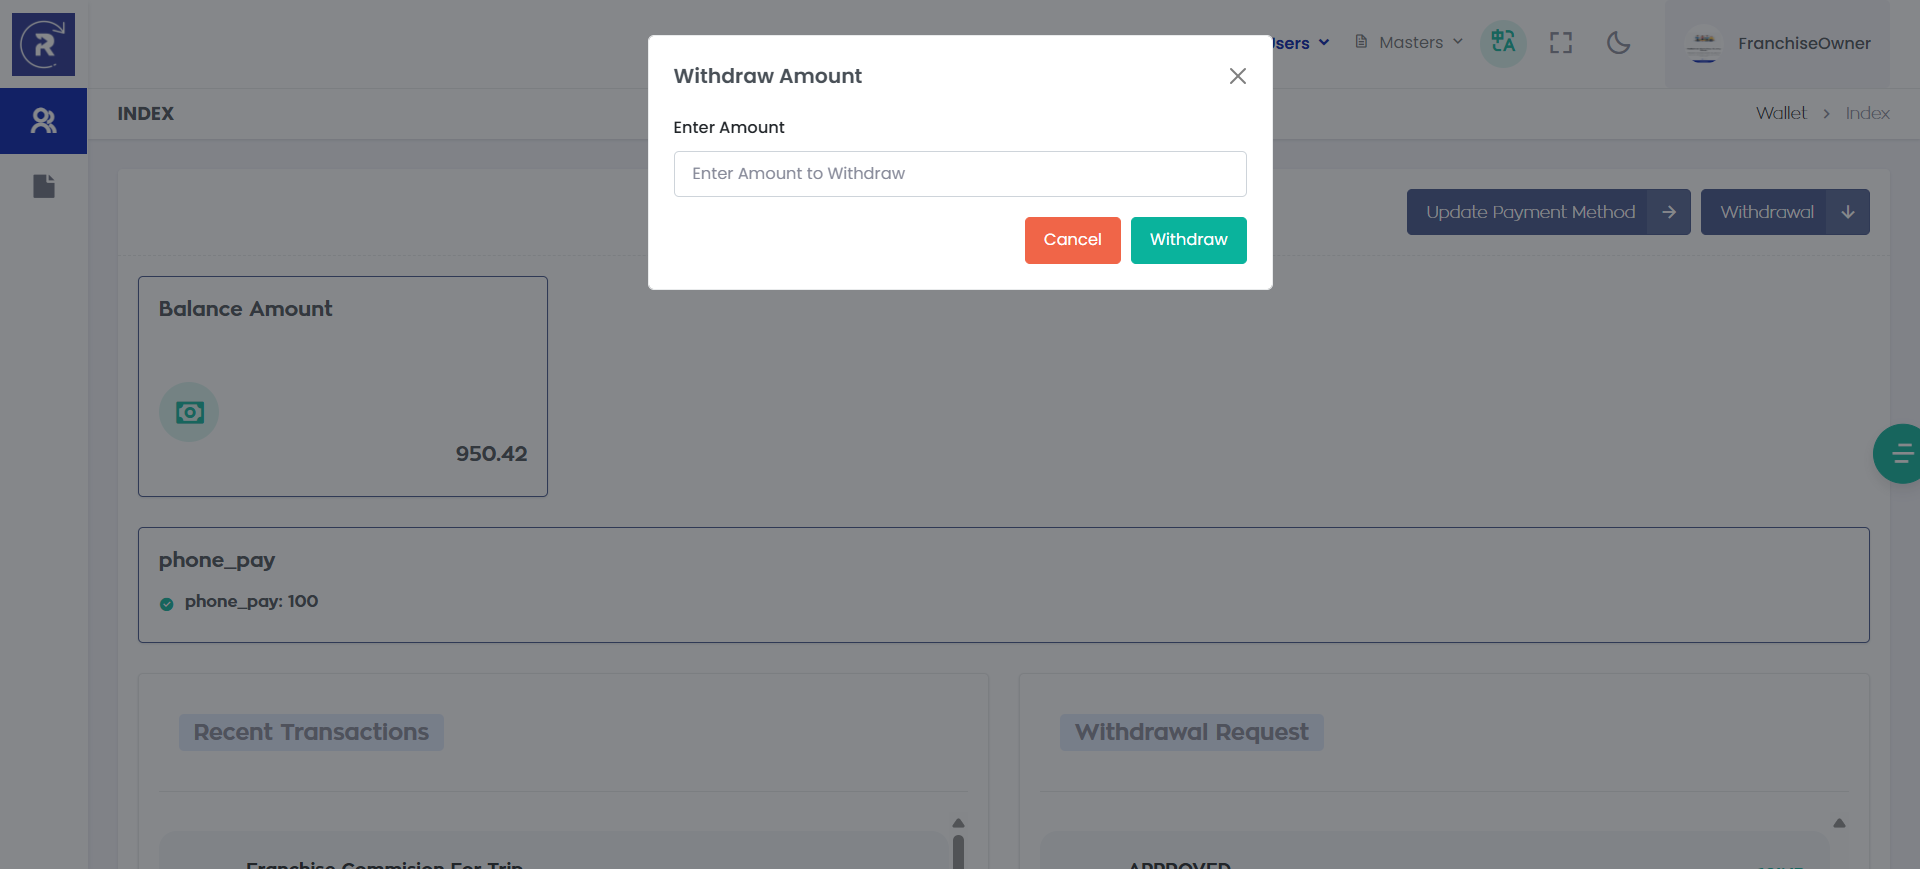Expand the Users dropdown menu
Screen dimensions: 1920x869
tap(1301, 43)
